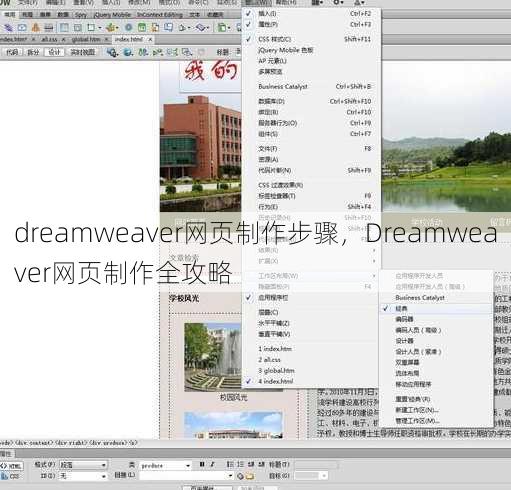The width and height of the screenshot is (511, 490).
Task: Insert a Named Anchor via anchor icon
Action: coord(35,27)
